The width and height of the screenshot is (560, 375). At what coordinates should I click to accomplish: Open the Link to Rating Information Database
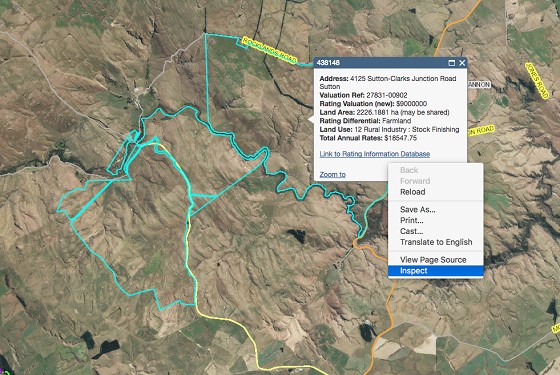pyautogui.click(x=375, y=154)
